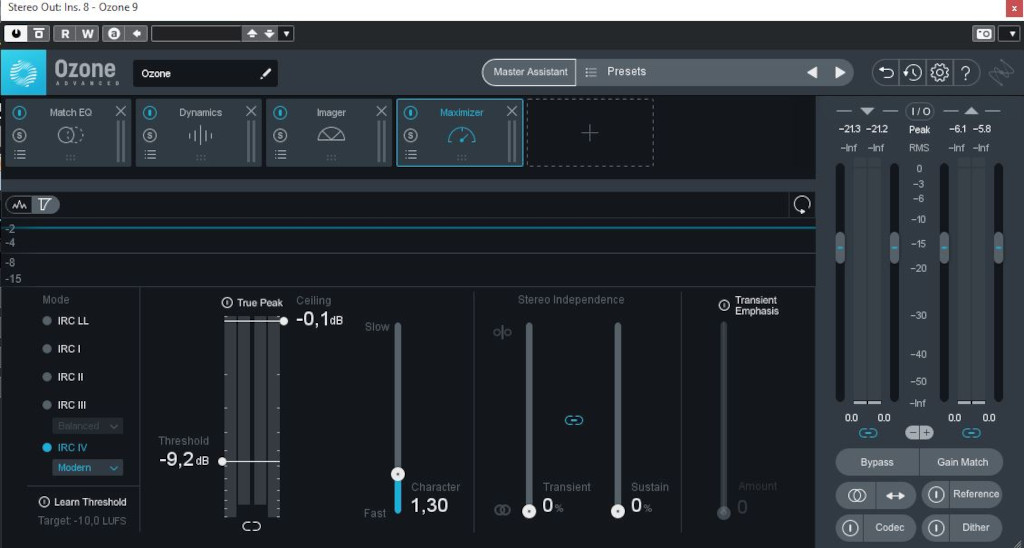
Task: Toggle transient sustain link icon
Action: 573,420
